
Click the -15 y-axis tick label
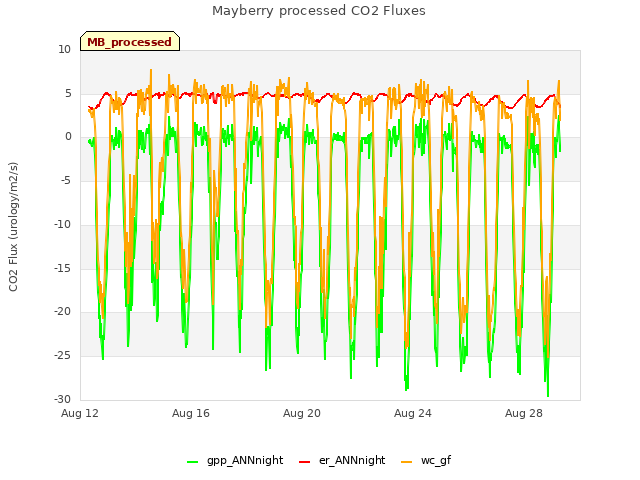pos(63,268)
